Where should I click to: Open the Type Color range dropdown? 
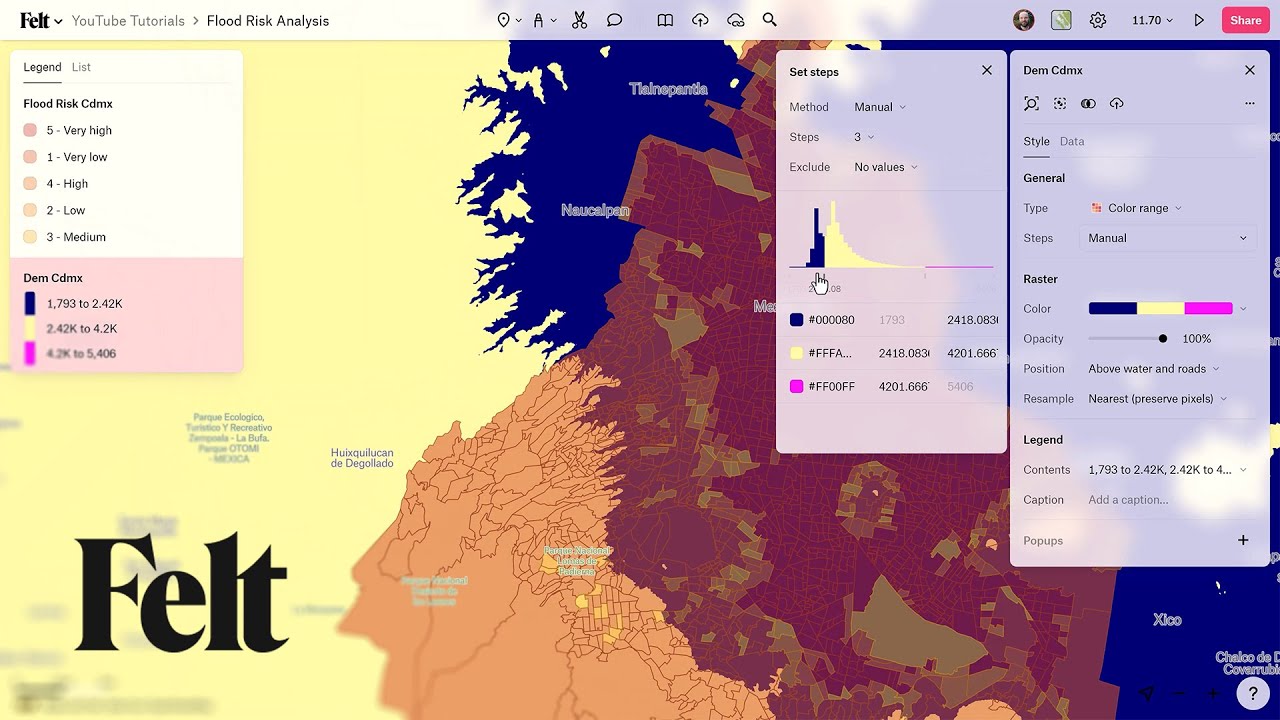click(x=1136, y=208)
